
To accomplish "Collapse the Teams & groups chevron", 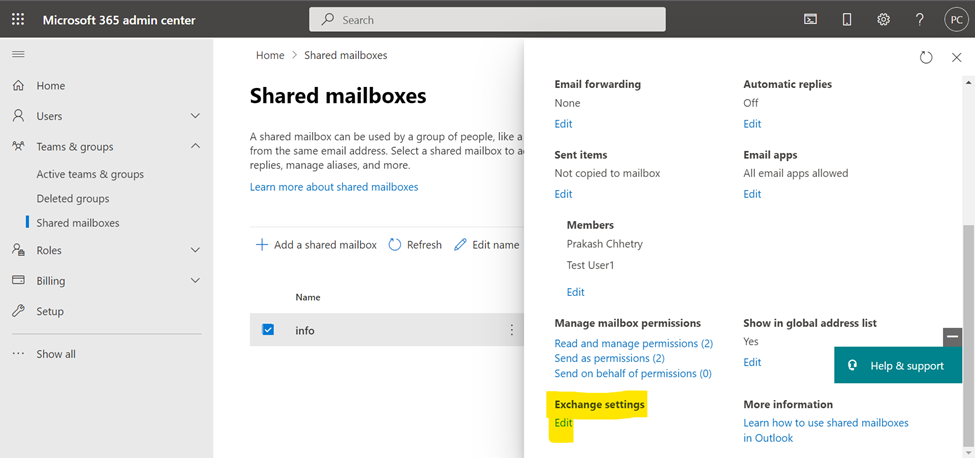I will (x=195, y=147).
